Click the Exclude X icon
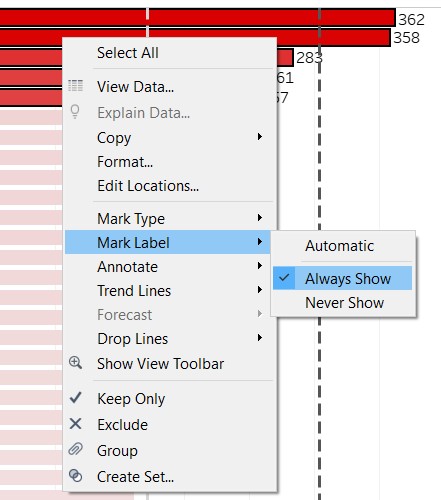The height and width of the screenshot is (500, 441). click(x=75, y=424)
